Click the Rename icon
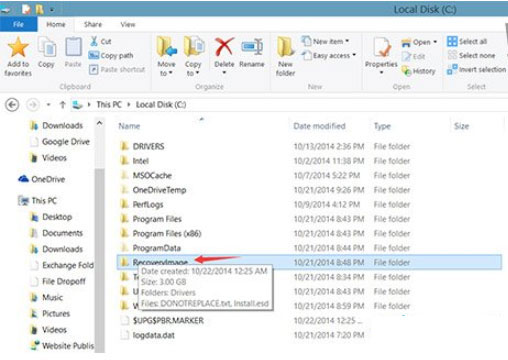The height and width of the screenshot is (360, 508). (252, 47)
